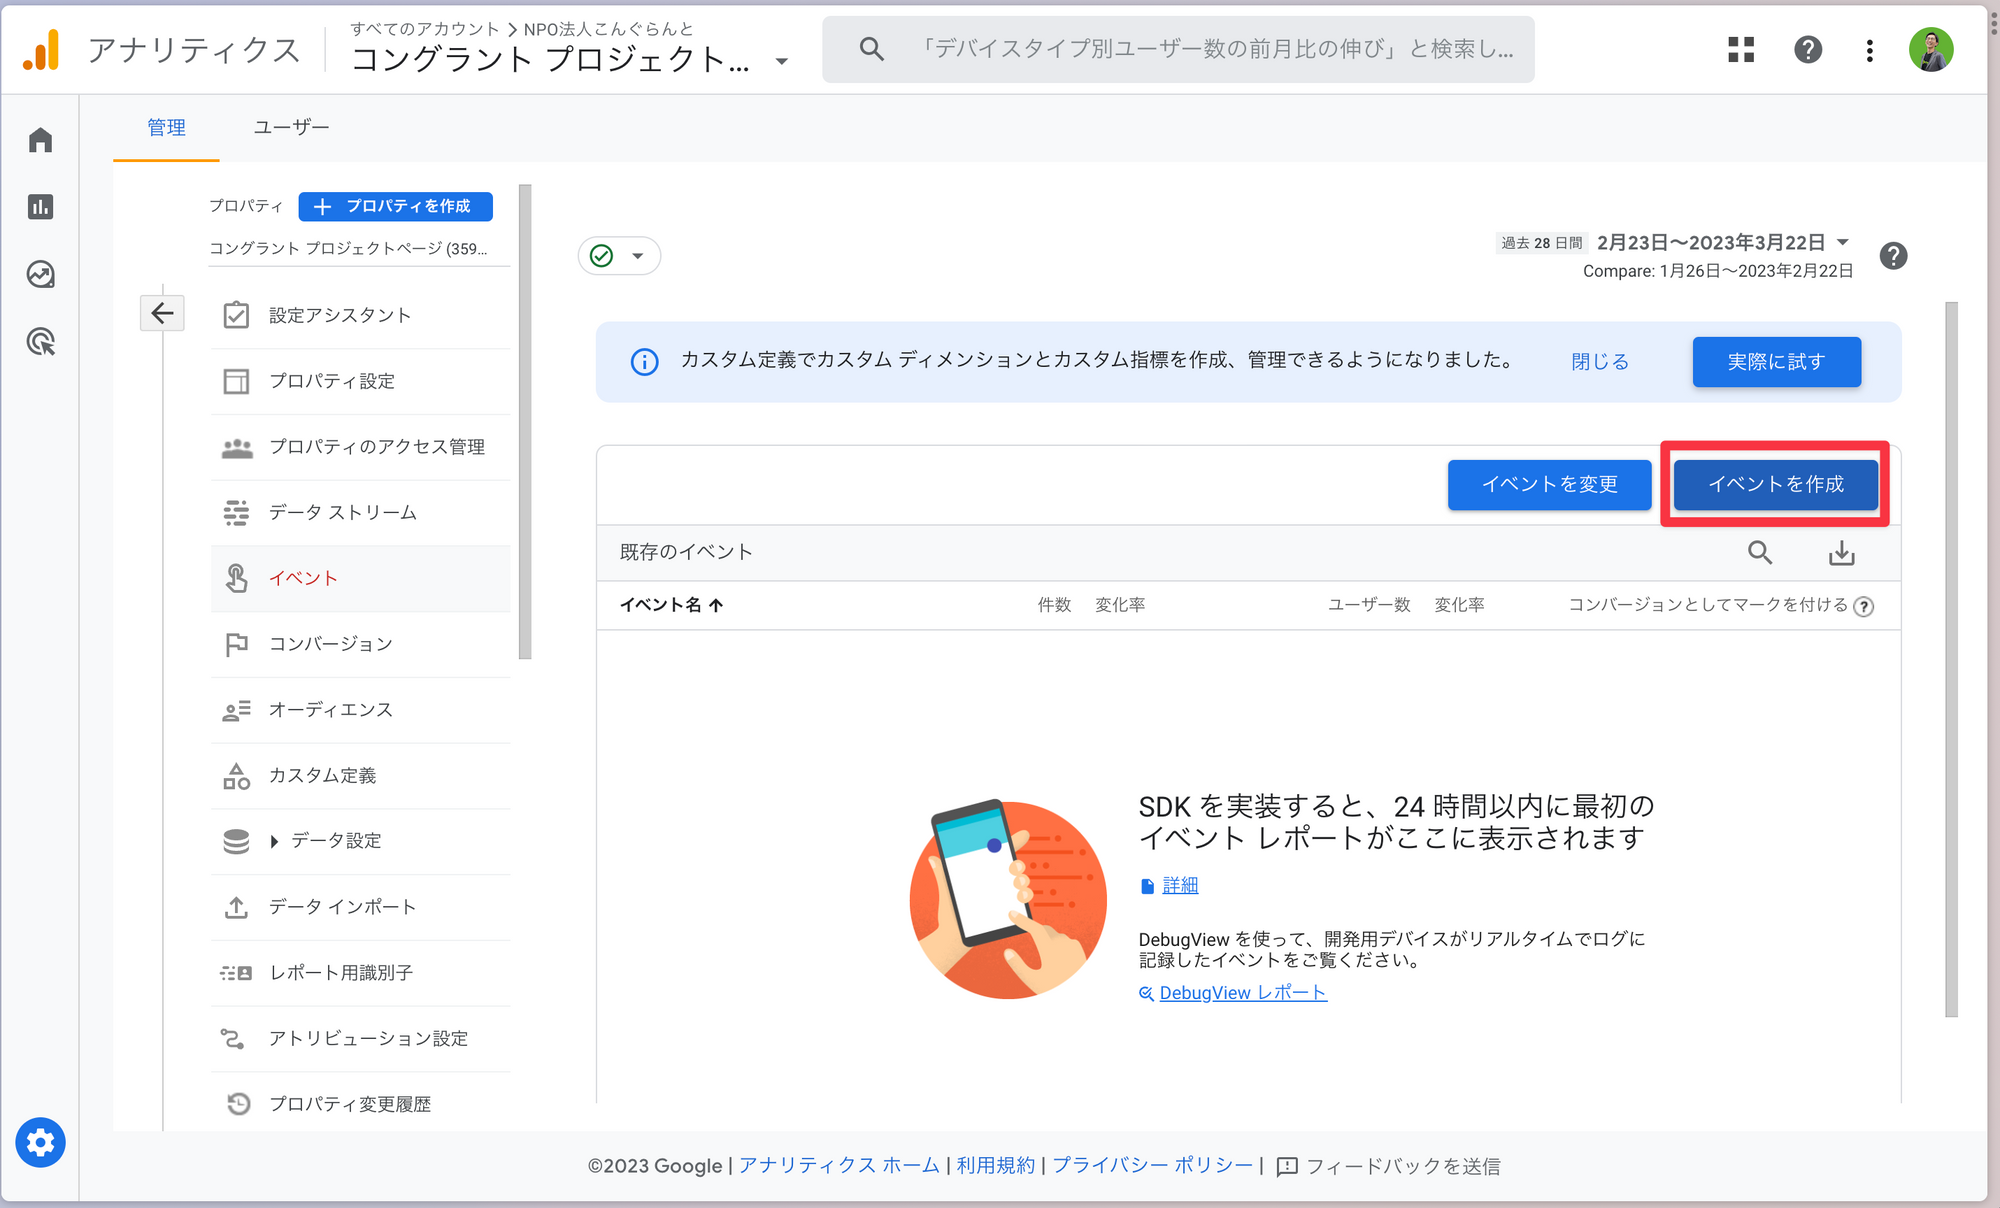Click the user account avatar

coord(1931,49)
